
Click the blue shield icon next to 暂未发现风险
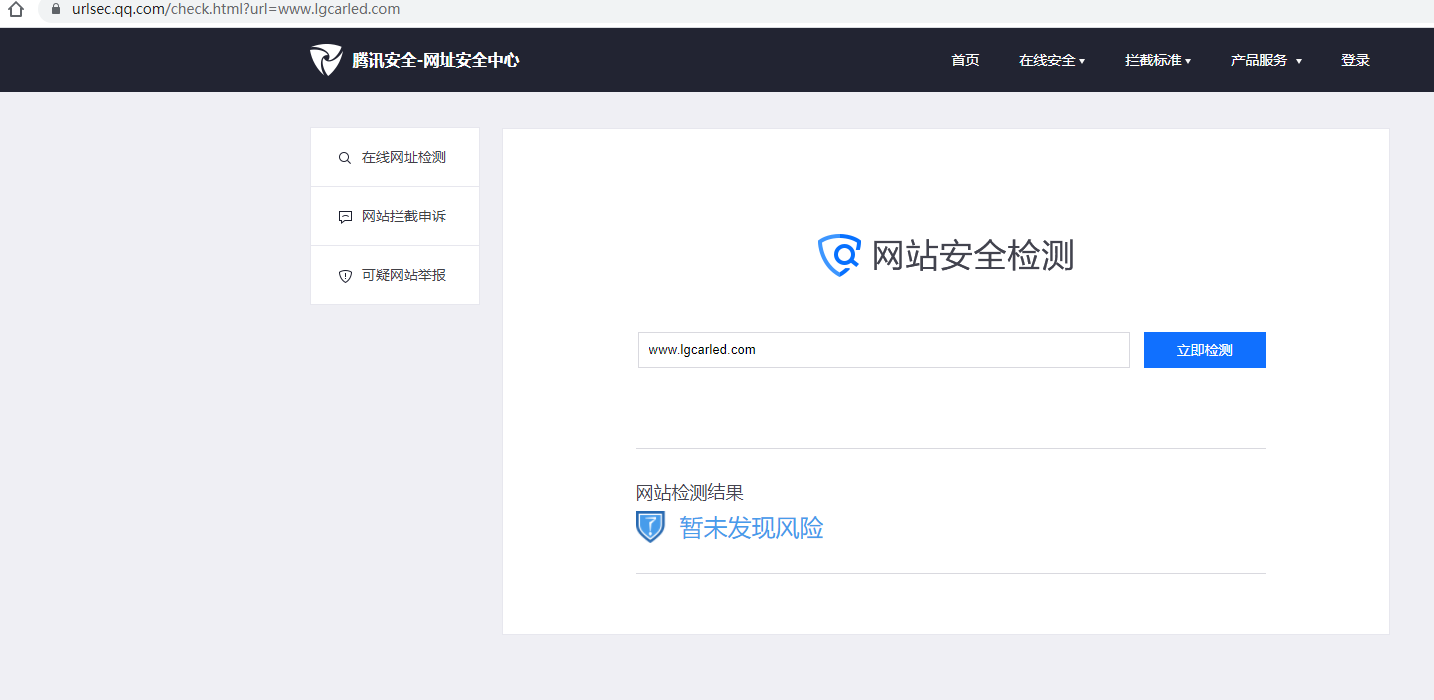coord(650,526)
